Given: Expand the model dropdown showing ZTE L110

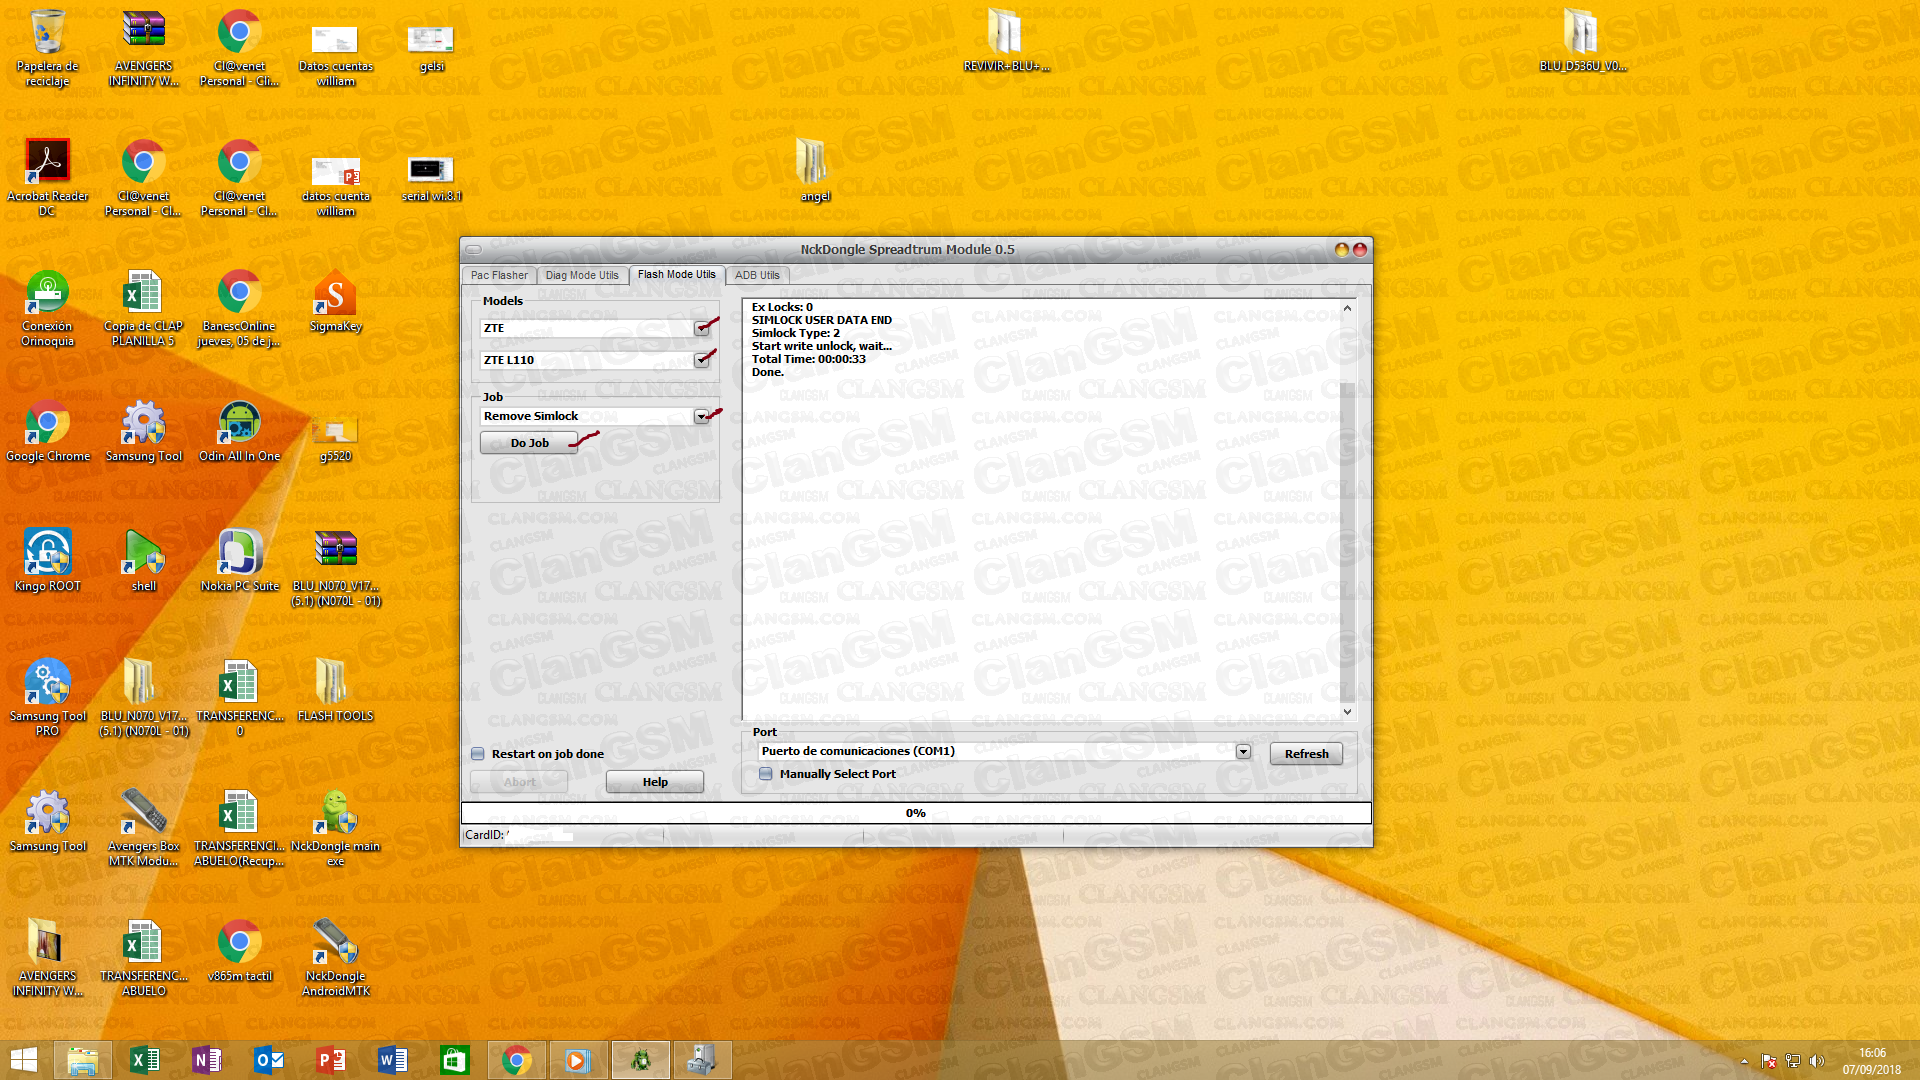Looking at the screenshot, I should tap(701, 360).
